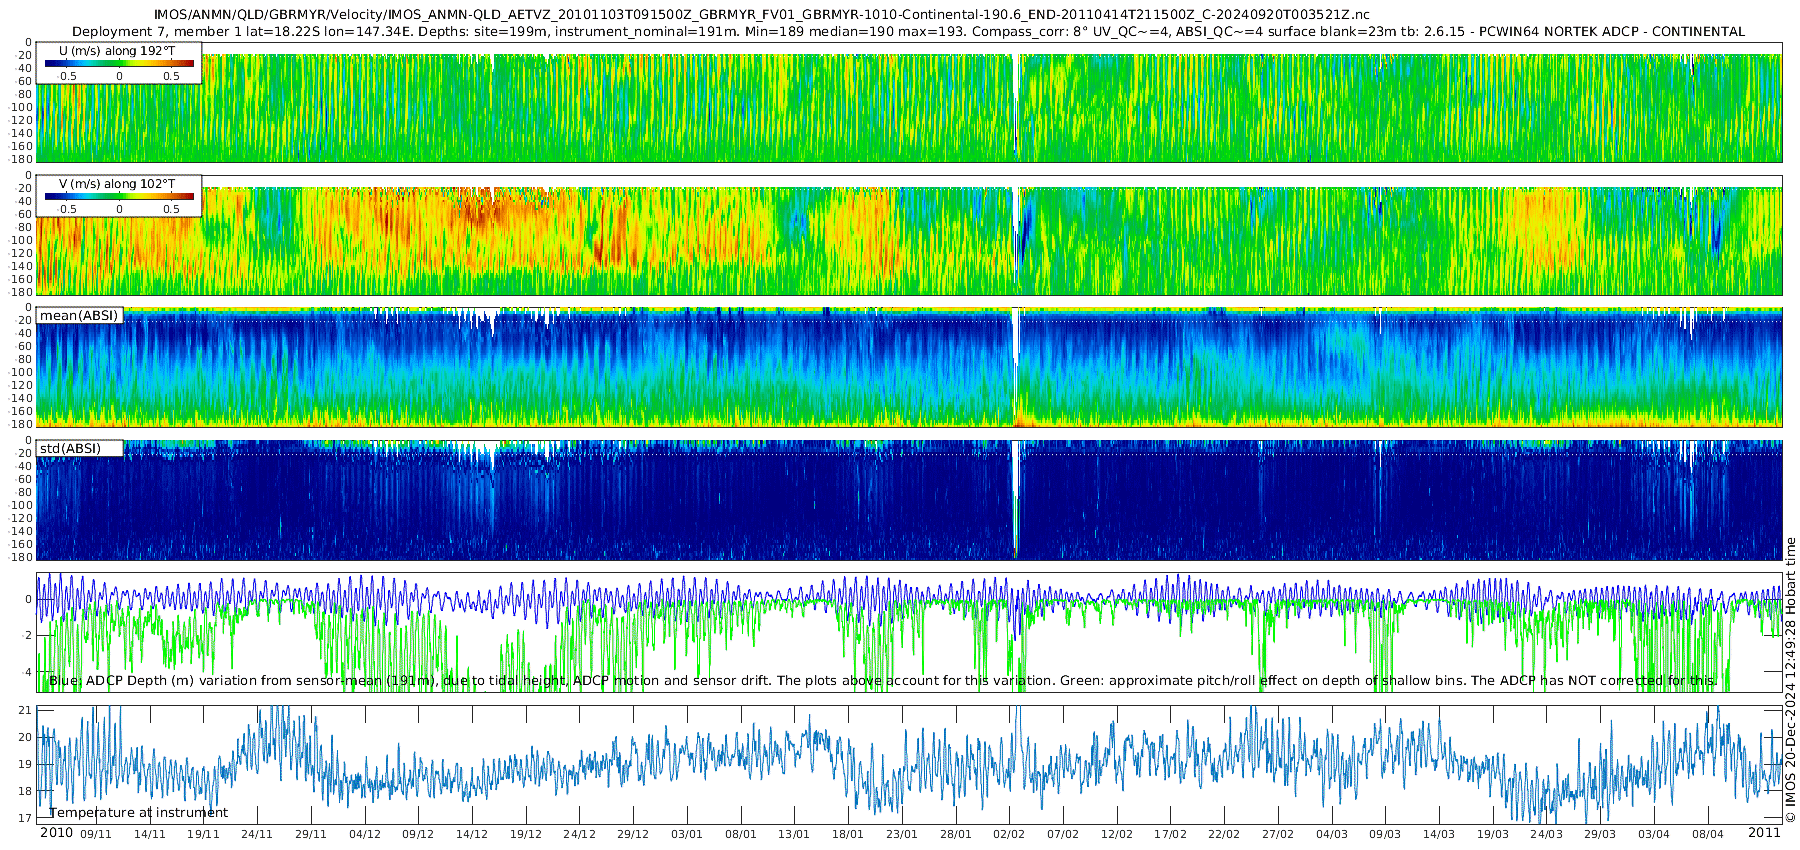Click the '17' tick on temperature axis
The image size is (1800, 850).
(26, 818)
